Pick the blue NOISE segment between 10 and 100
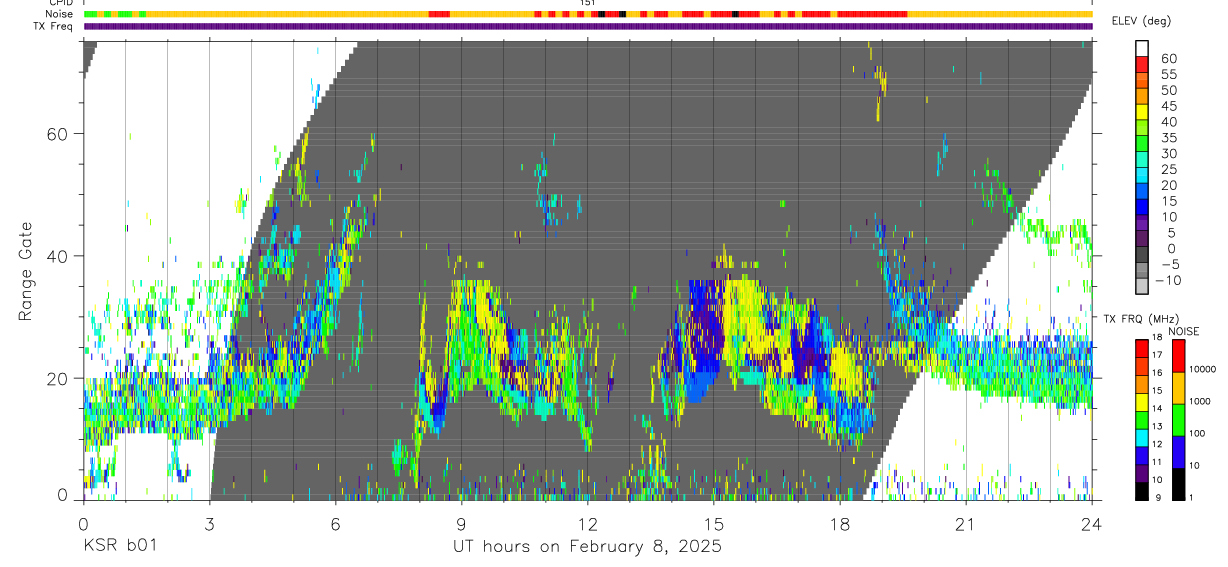The width and height of the screenshot is (1228, 567). 1177,451
